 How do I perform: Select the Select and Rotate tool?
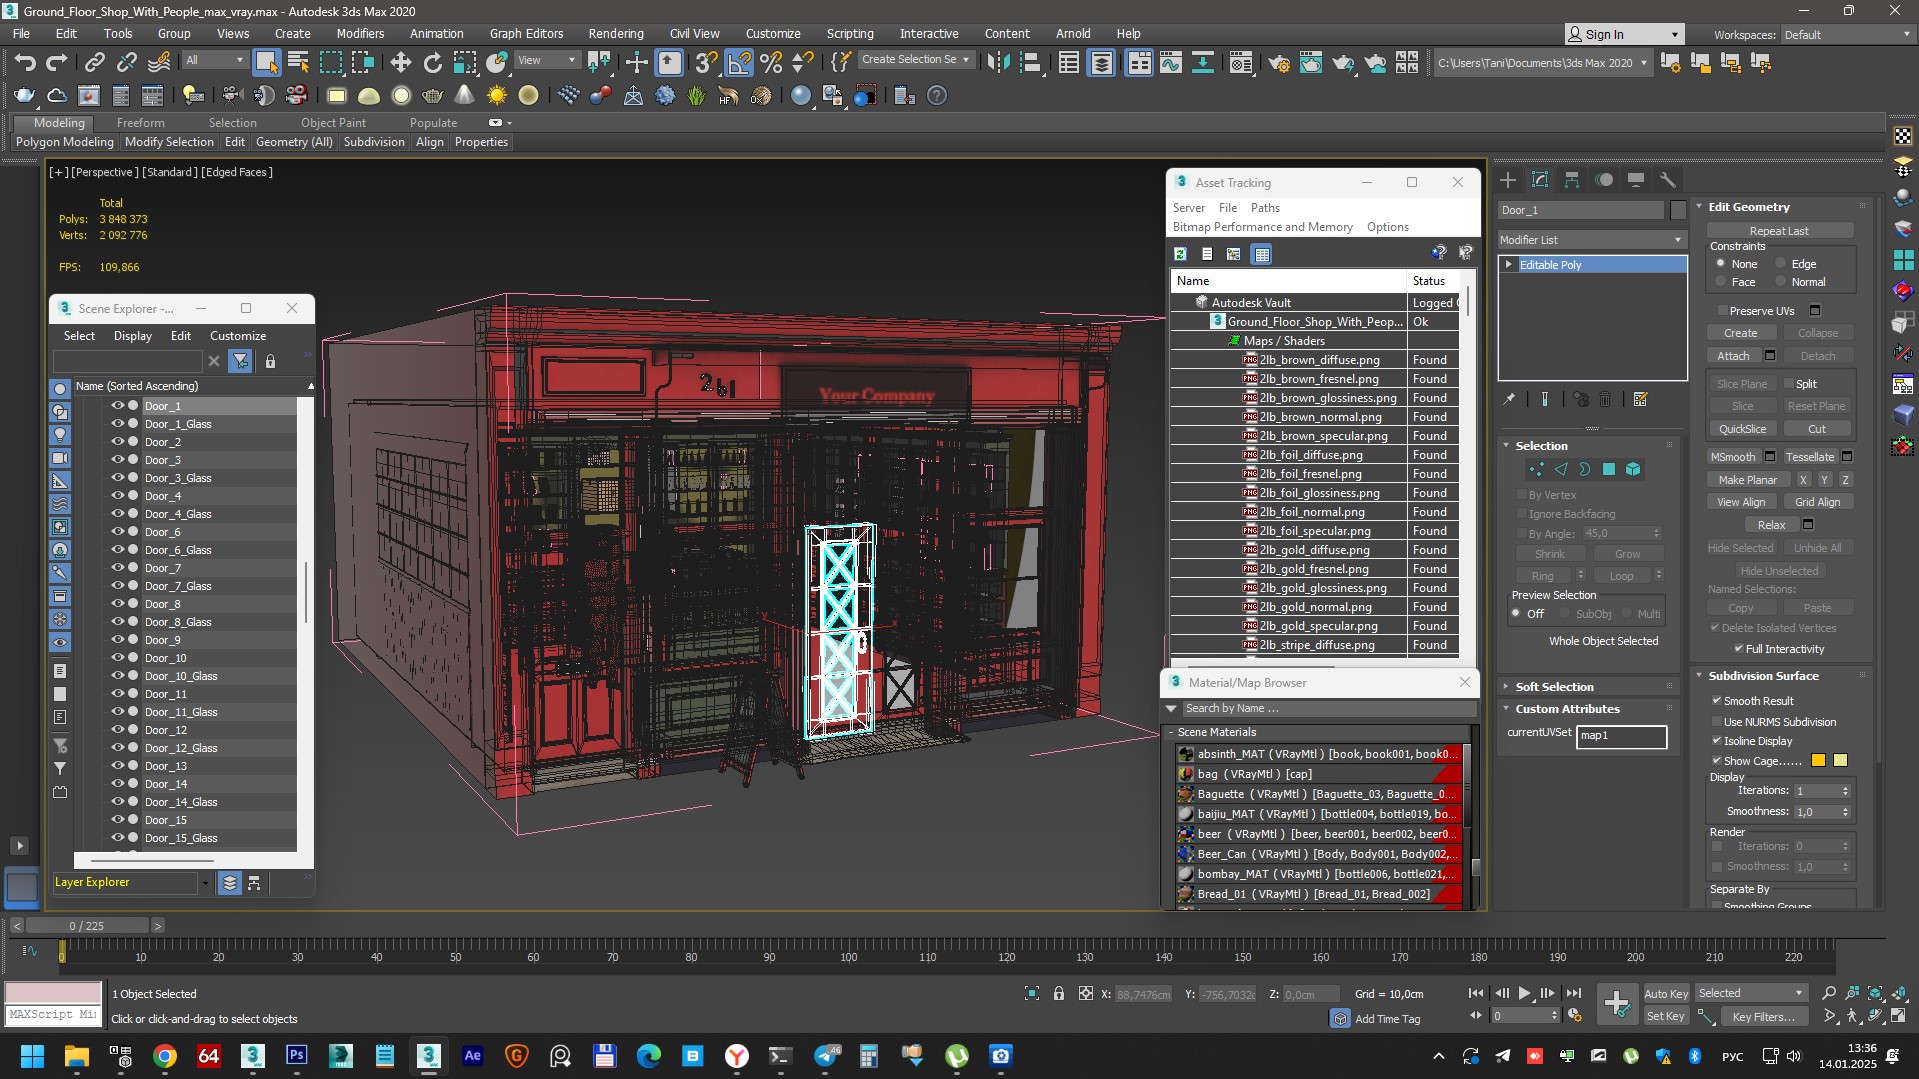tap(432, 63)
